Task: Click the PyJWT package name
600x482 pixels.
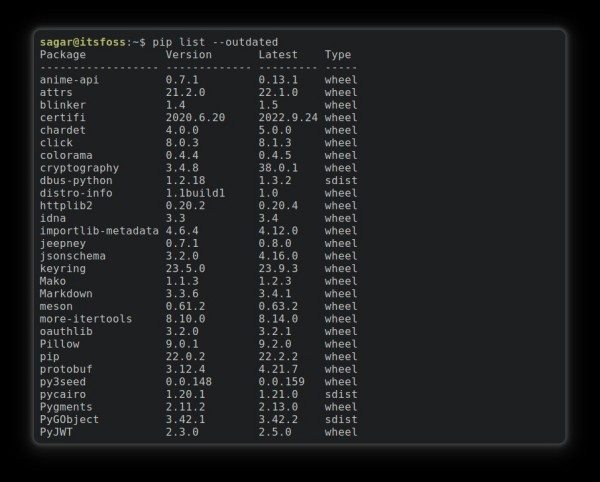Action: coord(56,432)
